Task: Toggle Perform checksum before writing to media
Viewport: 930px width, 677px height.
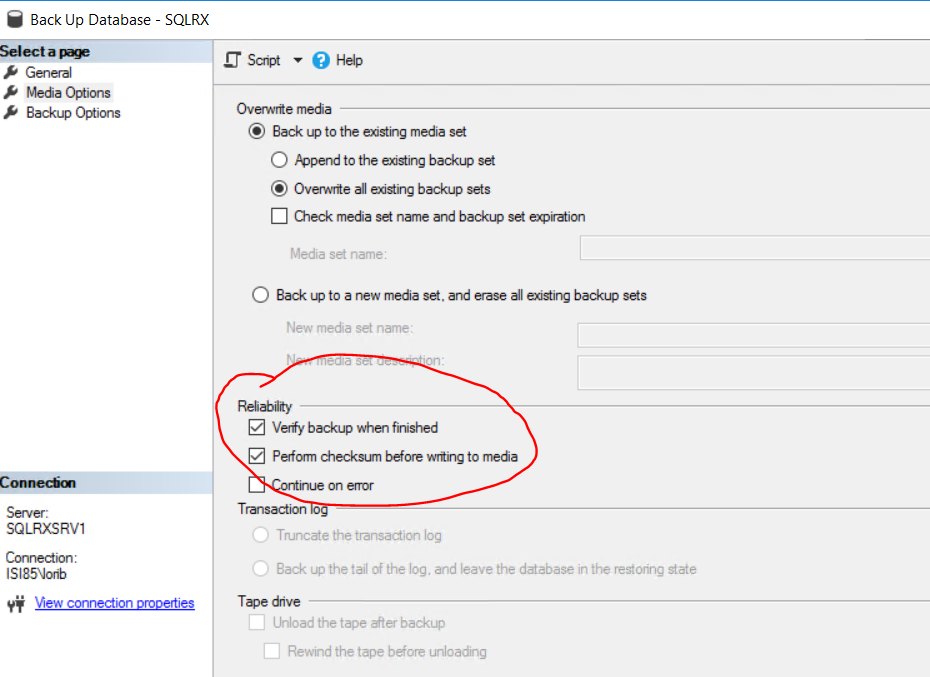Action: (257, 456)
